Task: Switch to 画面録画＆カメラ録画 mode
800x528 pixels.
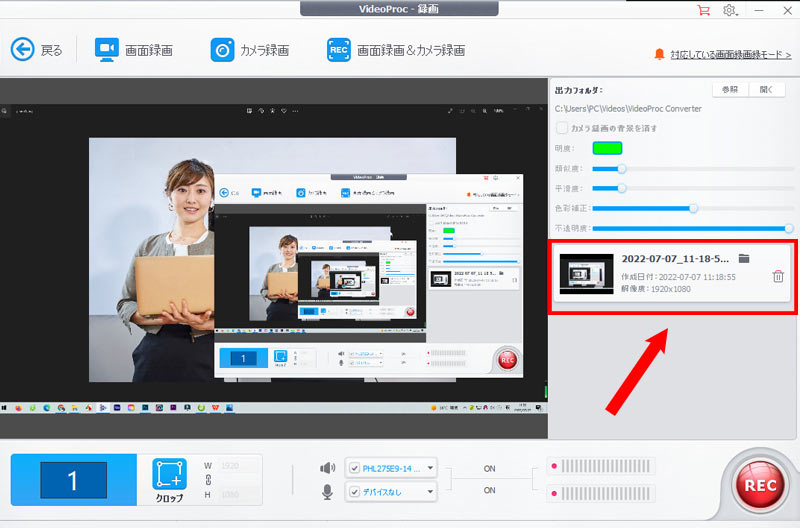Action: pyautogui.click(x=396, y=49)
